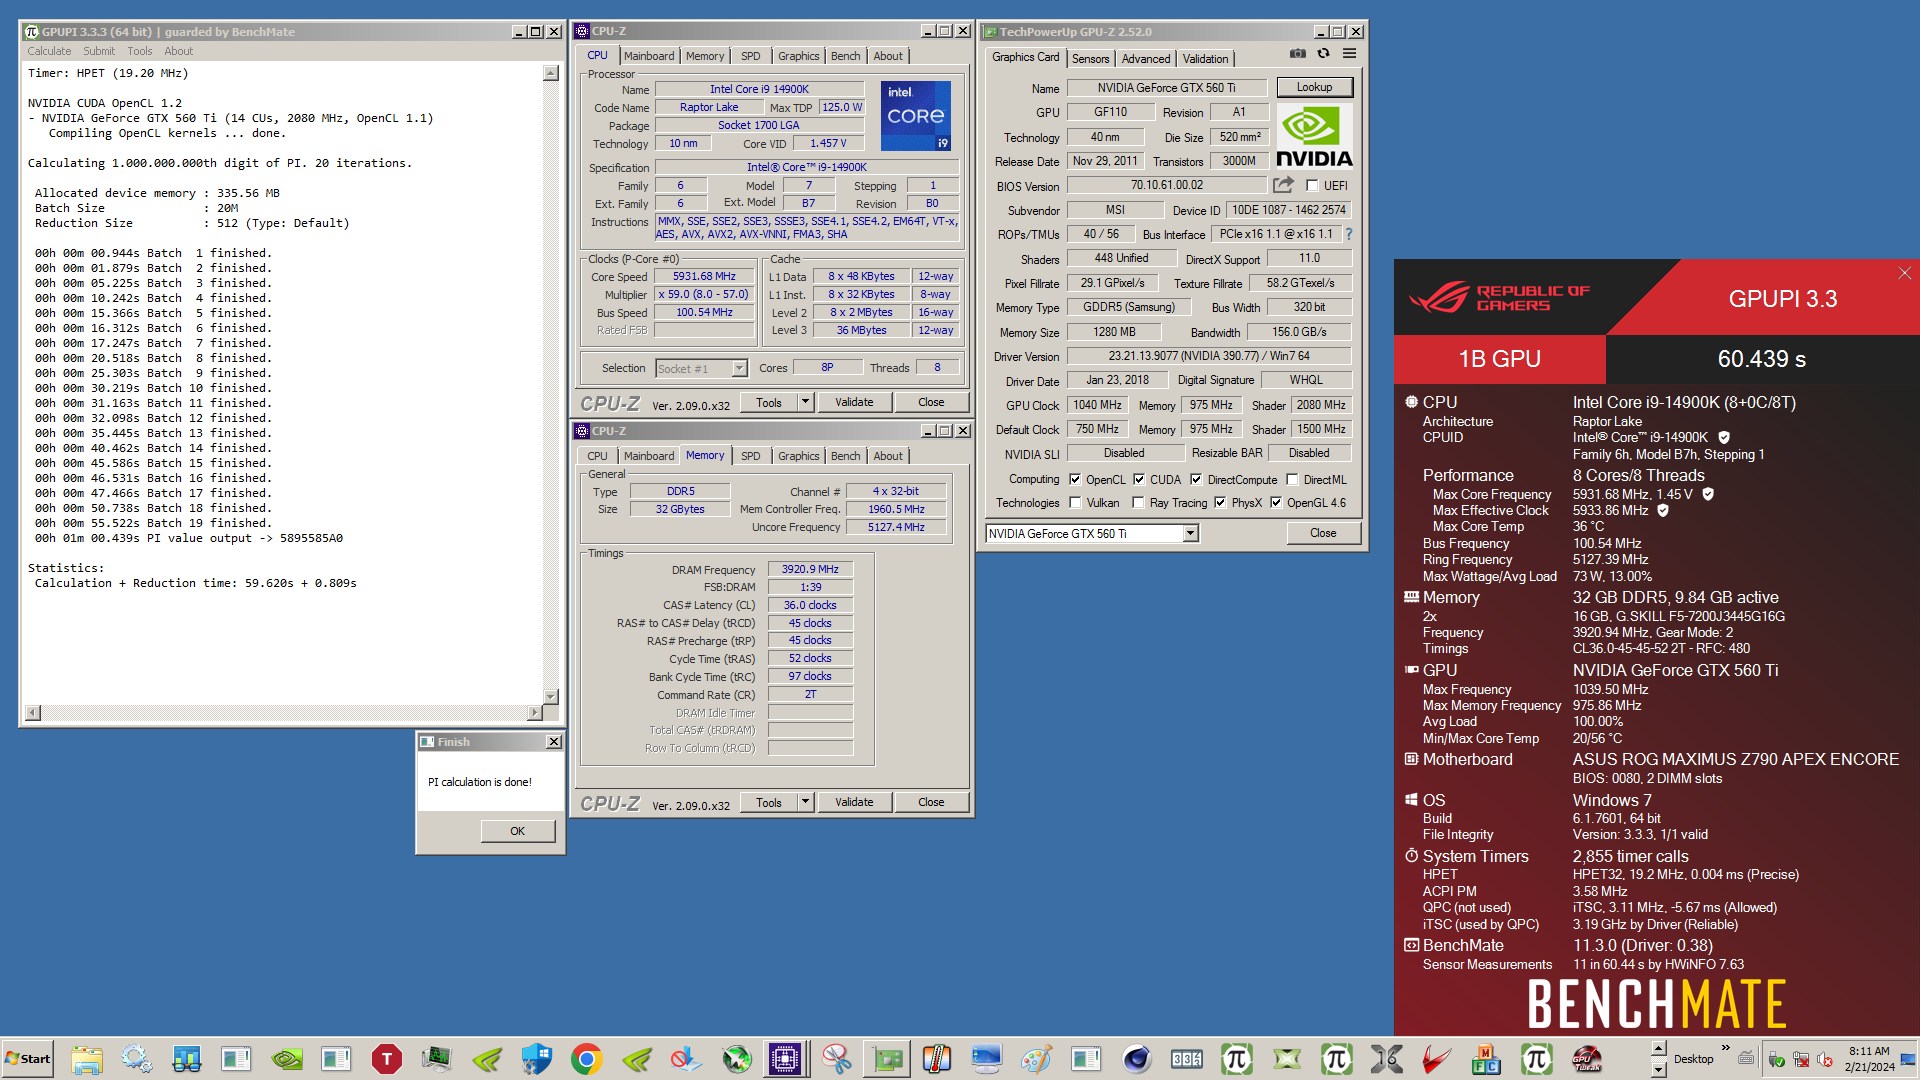Open the gears icon in the taskbar
This screenshot has width=1920, height=1080.
point(137,1059)
